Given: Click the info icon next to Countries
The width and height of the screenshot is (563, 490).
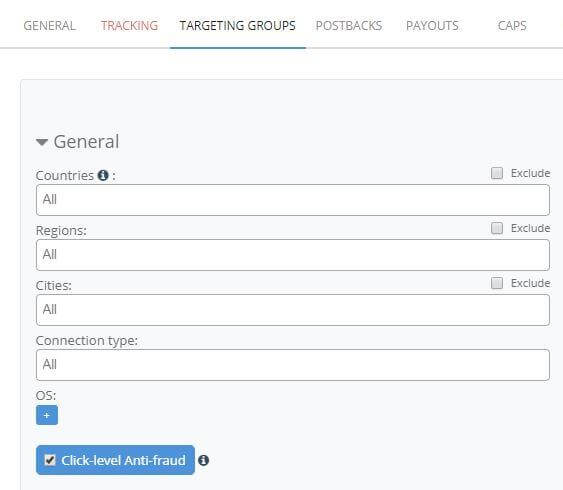Looking at the screenshot, I should tap(103, 176).
